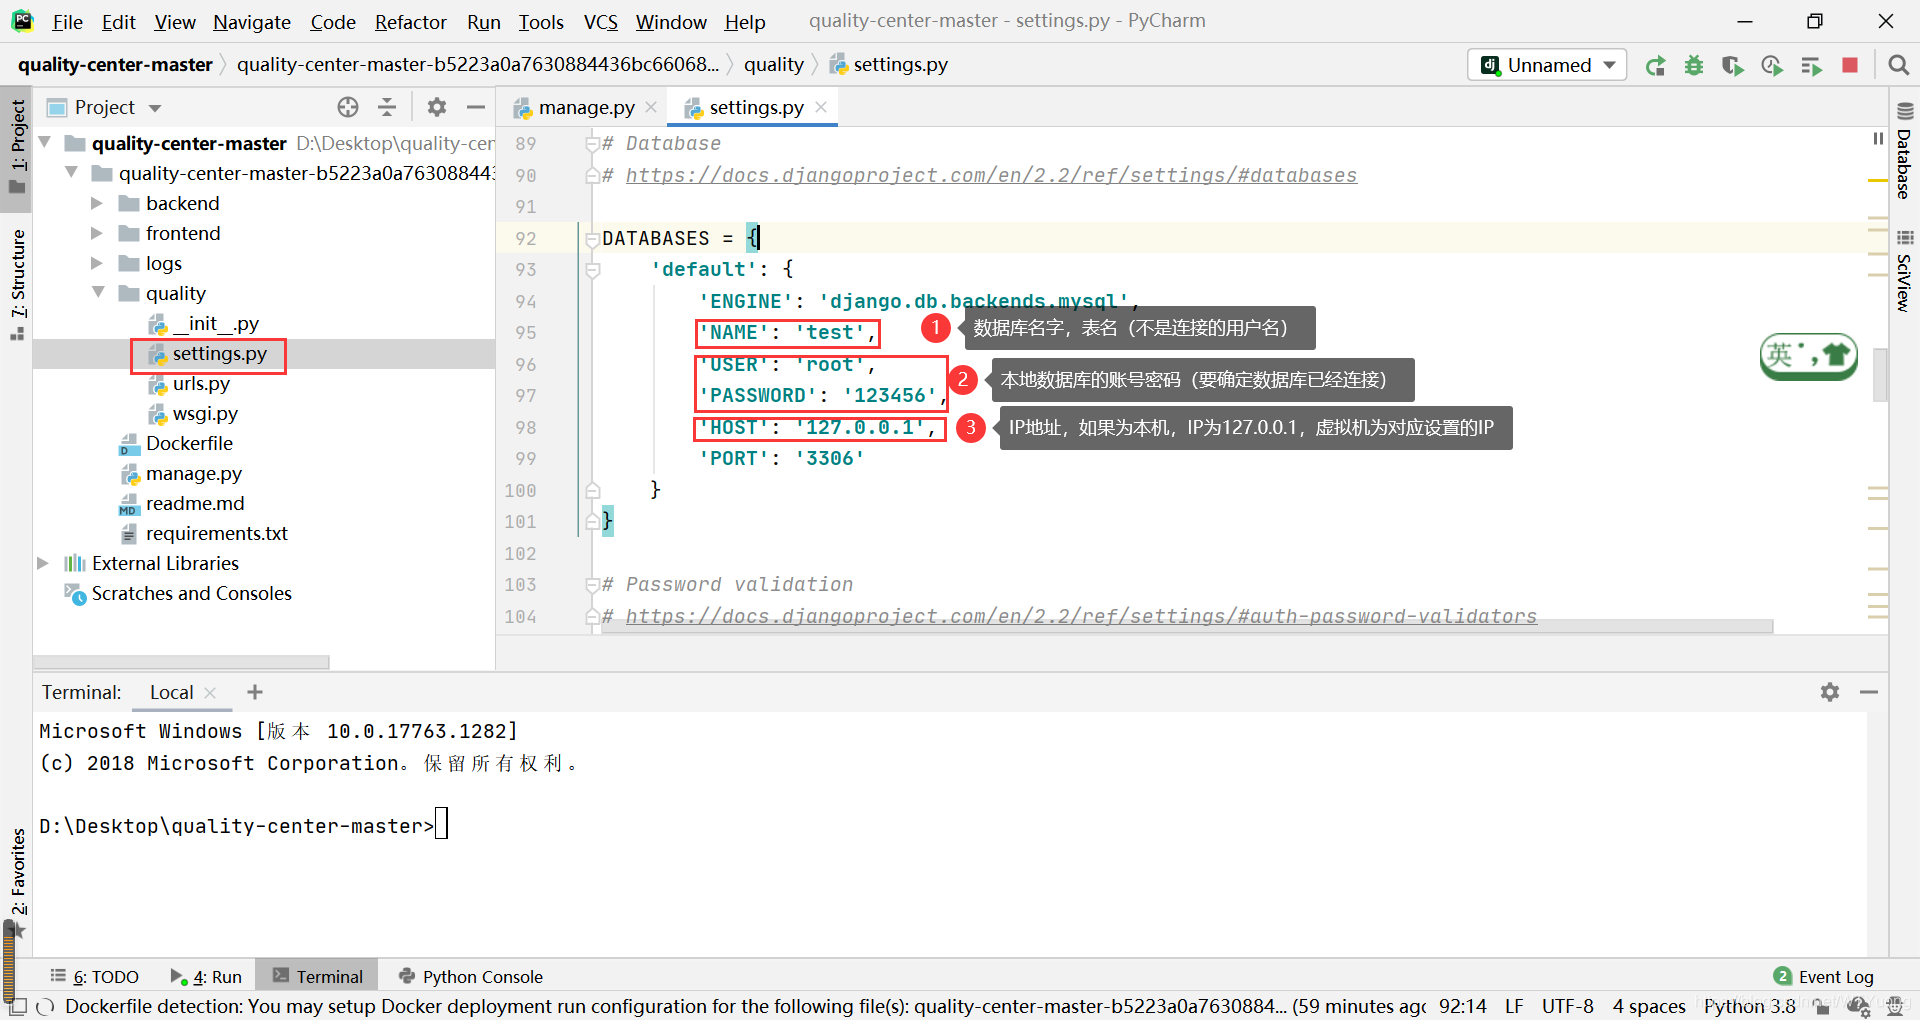The image size is (1920, 1020).
Task: Click the auth-password-validators docs link
Action: [1081, 616]
